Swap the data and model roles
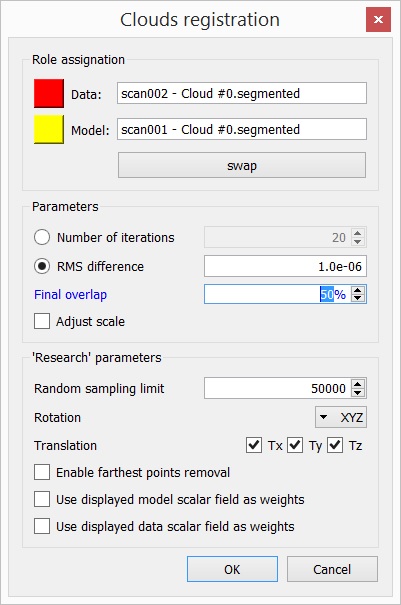This screenshot has width=401, height=605. [x=242, y=165]
